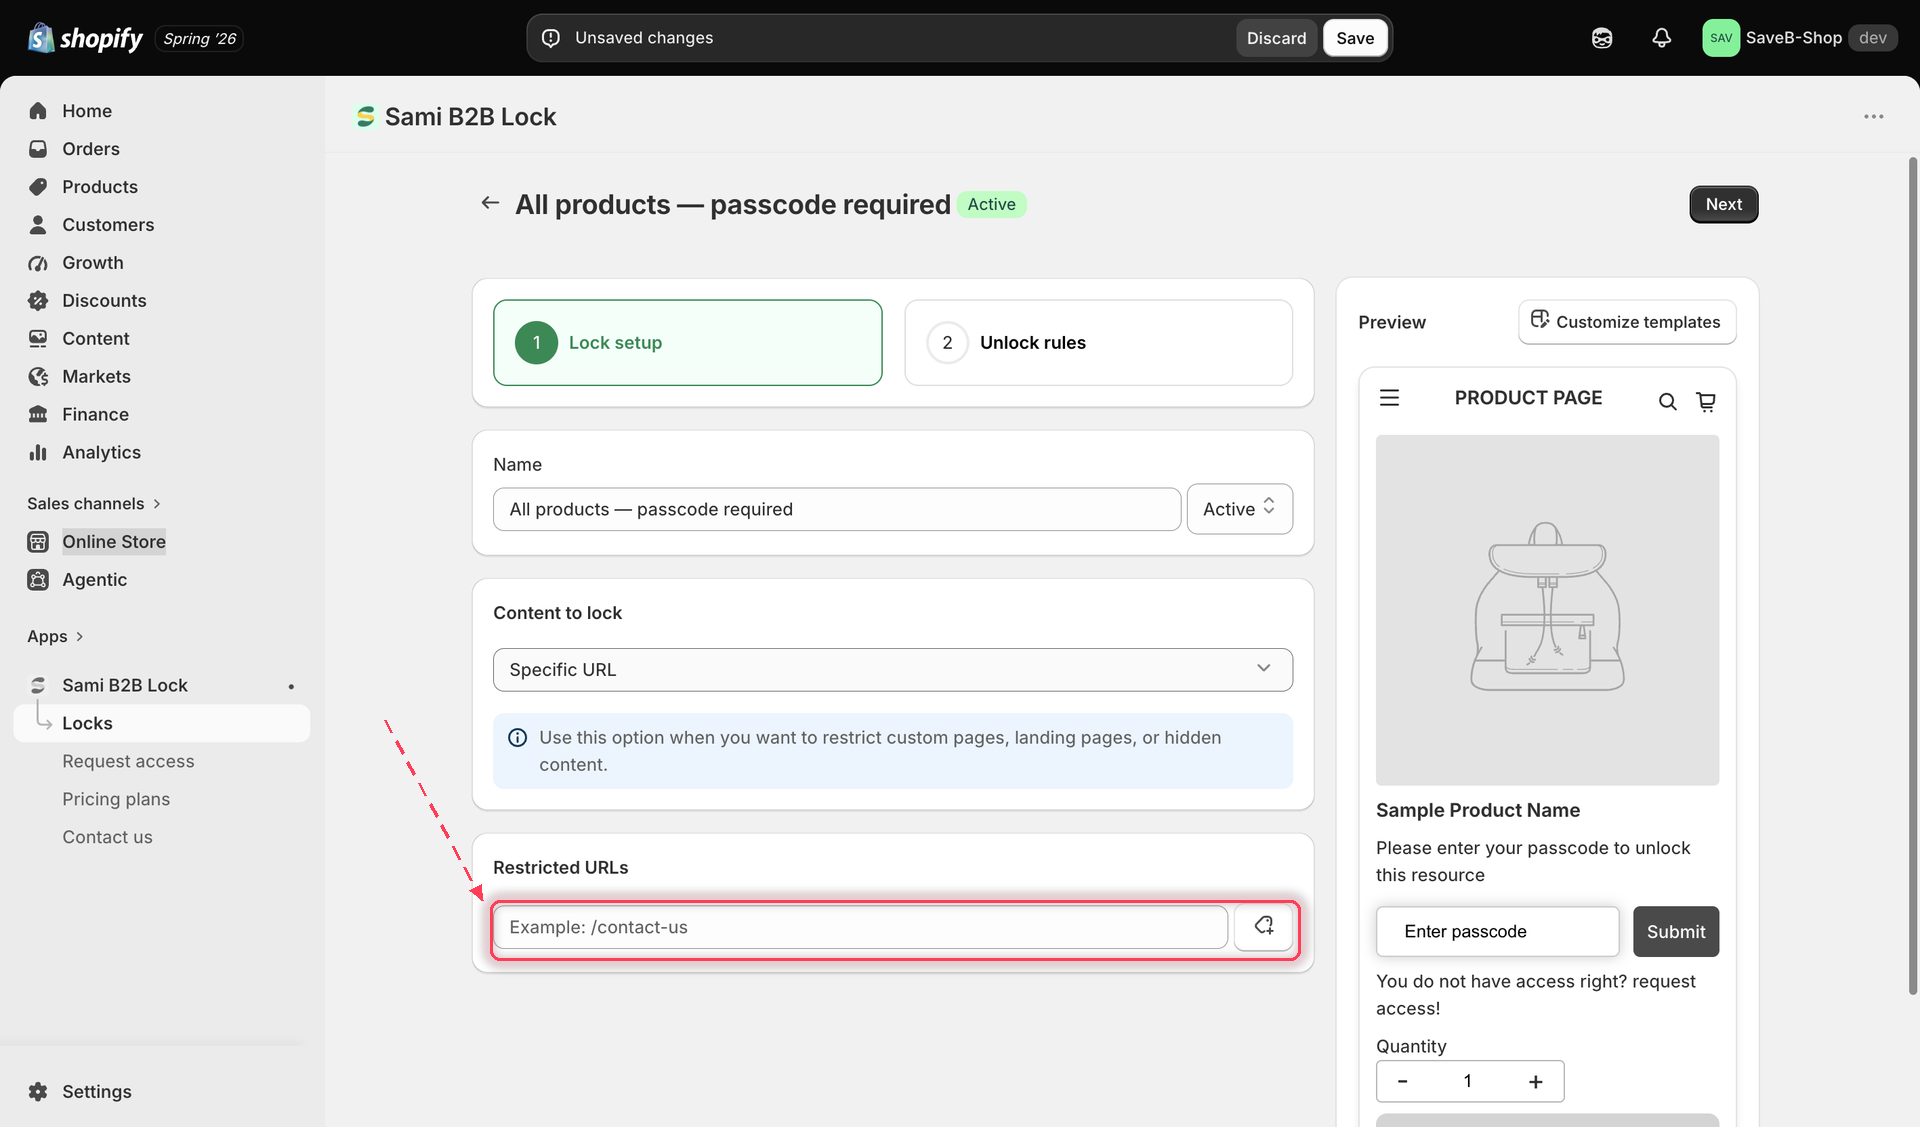Open Request access page
This screenshot has height=1127, width=1920.
[x=128, y=762]
